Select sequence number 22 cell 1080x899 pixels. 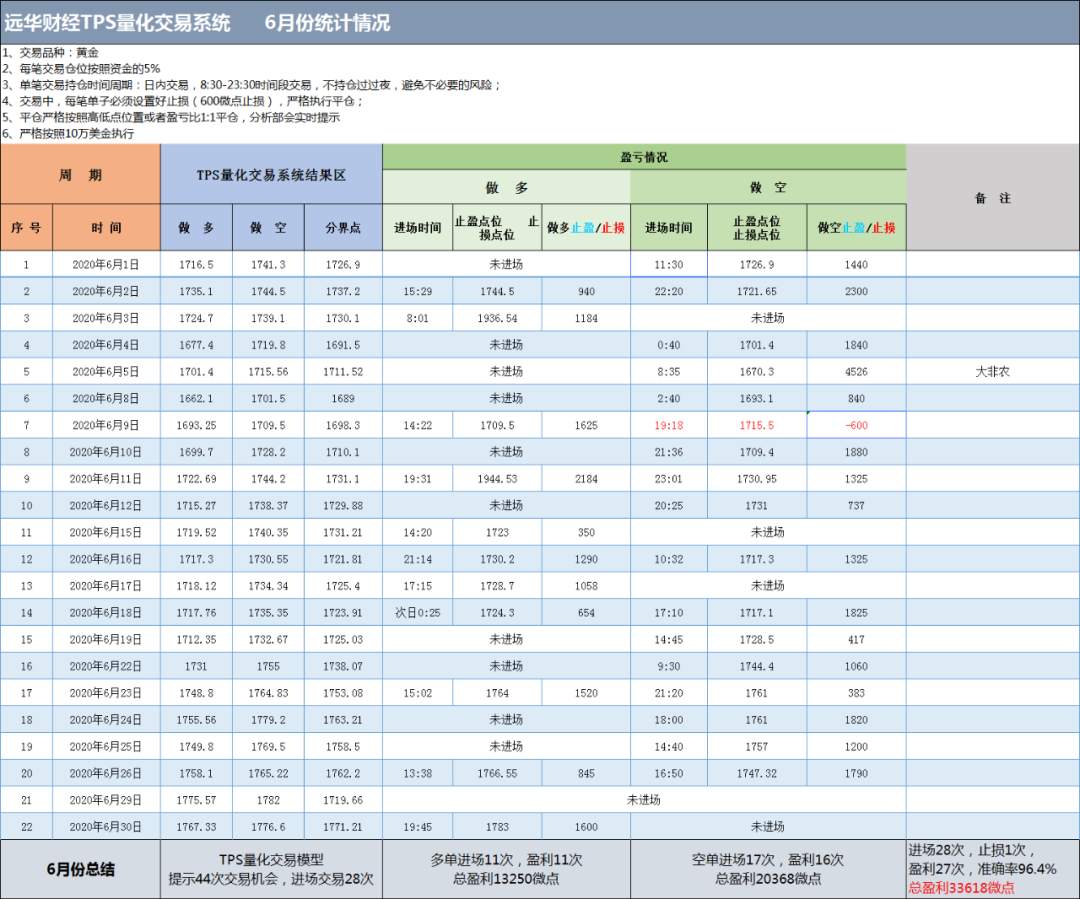click(x=26, y=827)
